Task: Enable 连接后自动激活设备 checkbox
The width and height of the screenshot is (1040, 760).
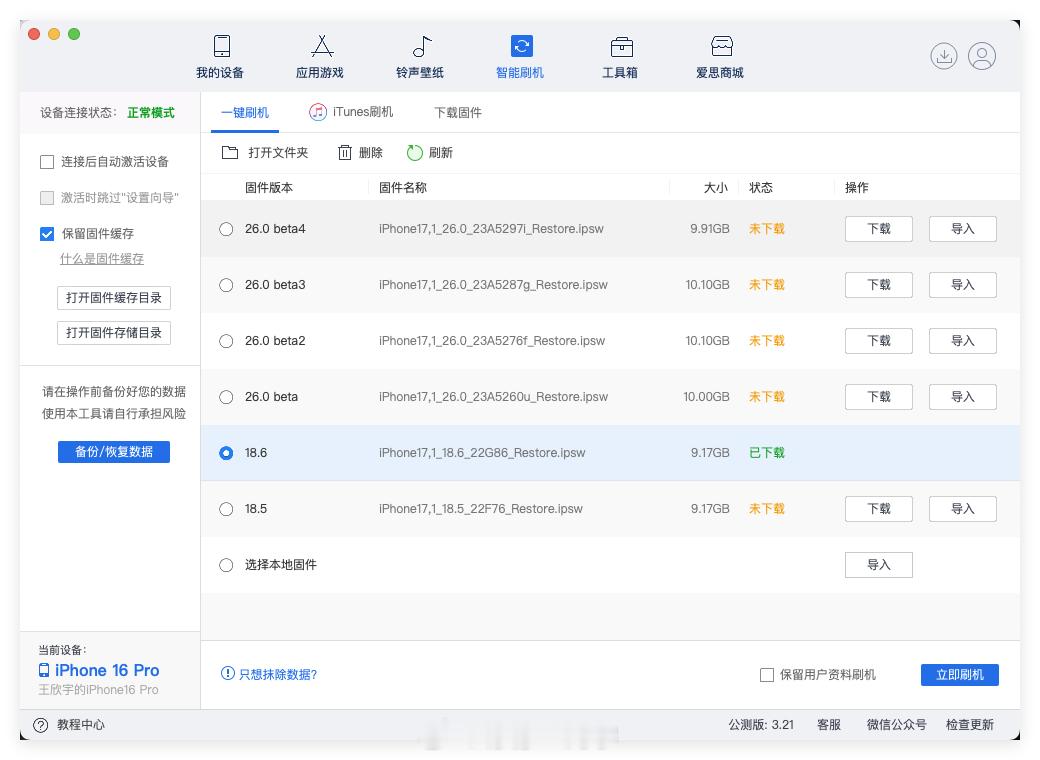Action: [x=47, y=162]
